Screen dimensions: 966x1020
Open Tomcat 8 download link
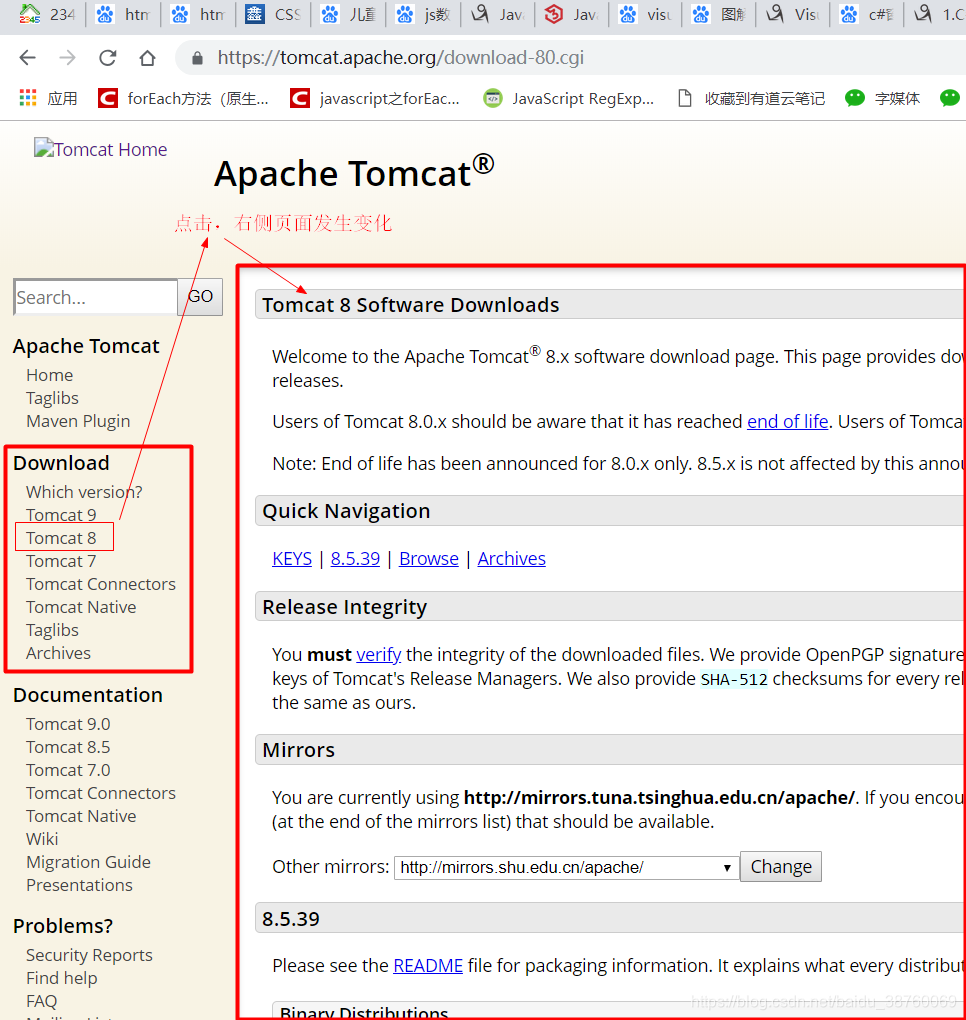coord(61,538)
